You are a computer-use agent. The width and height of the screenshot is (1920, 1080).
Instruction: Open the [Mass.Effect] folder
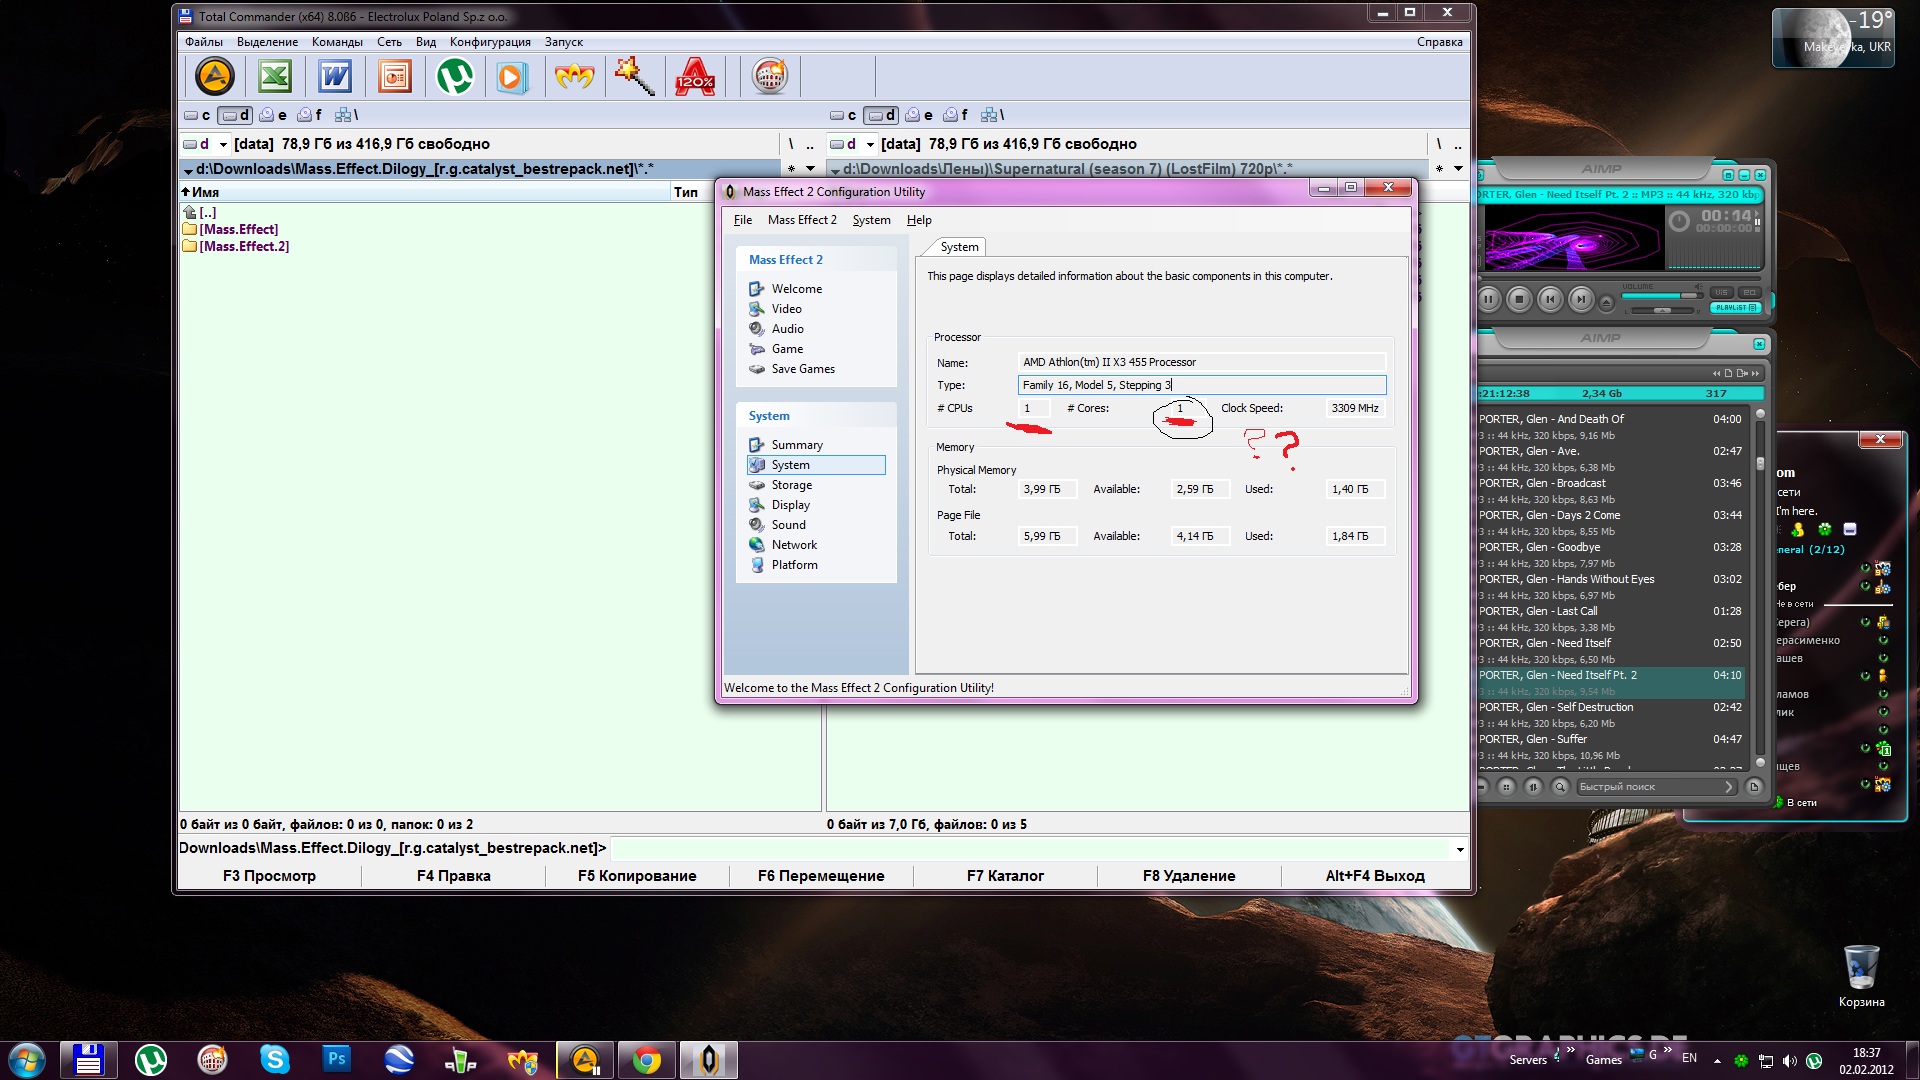(231, 229)
